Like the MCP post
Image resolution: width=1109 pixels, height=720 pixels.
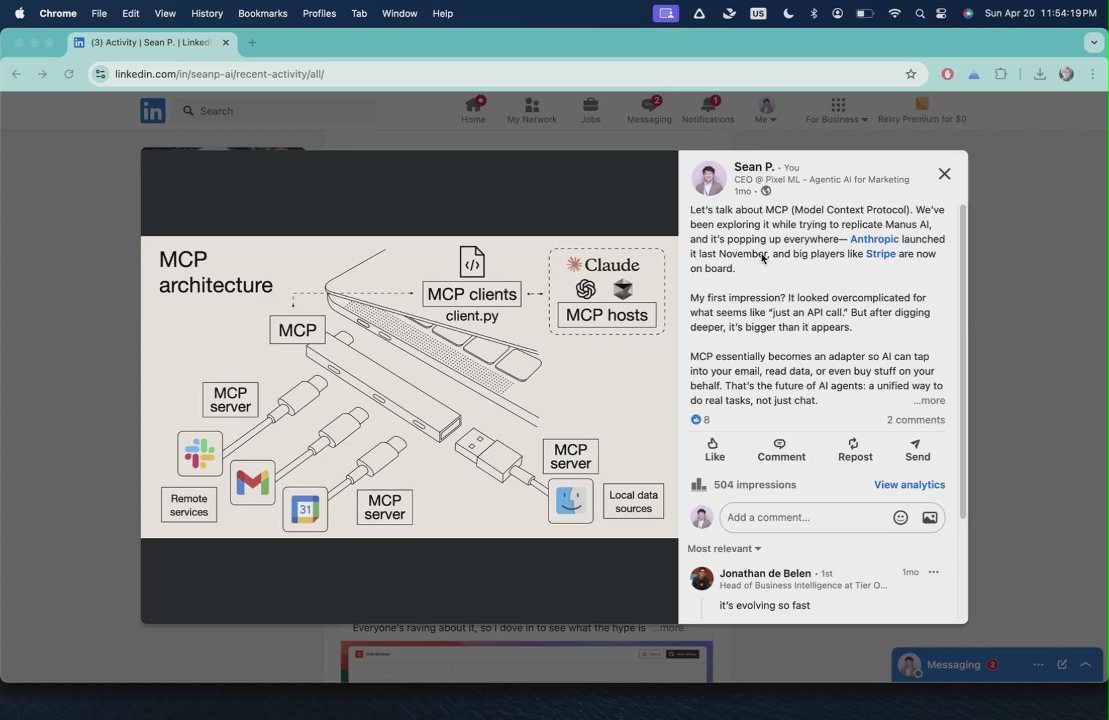pos(714,450)
